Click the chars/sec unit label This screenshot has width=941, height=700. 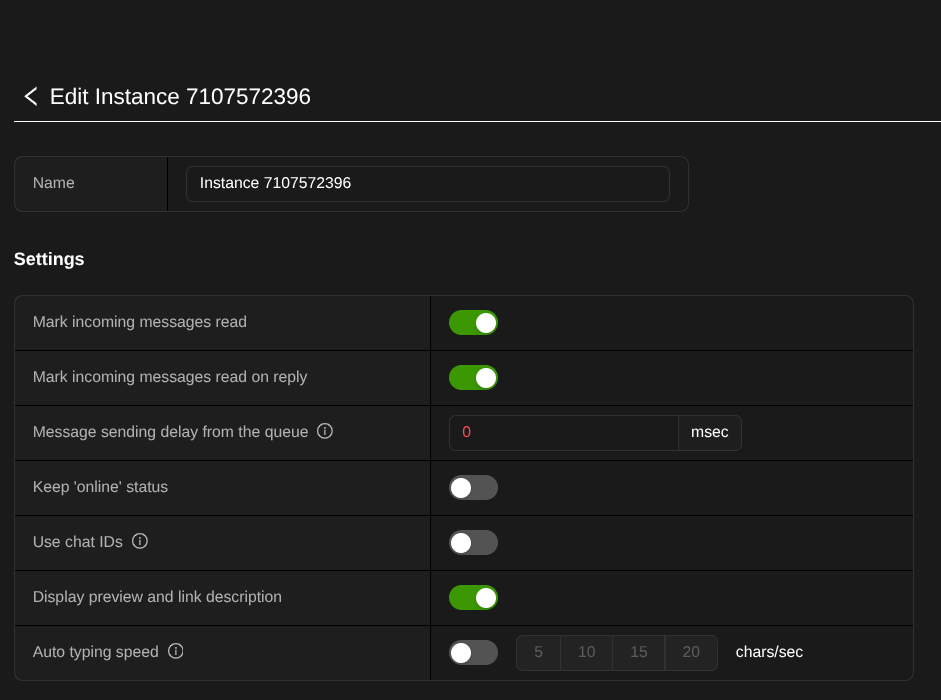[x=769, y=652]
